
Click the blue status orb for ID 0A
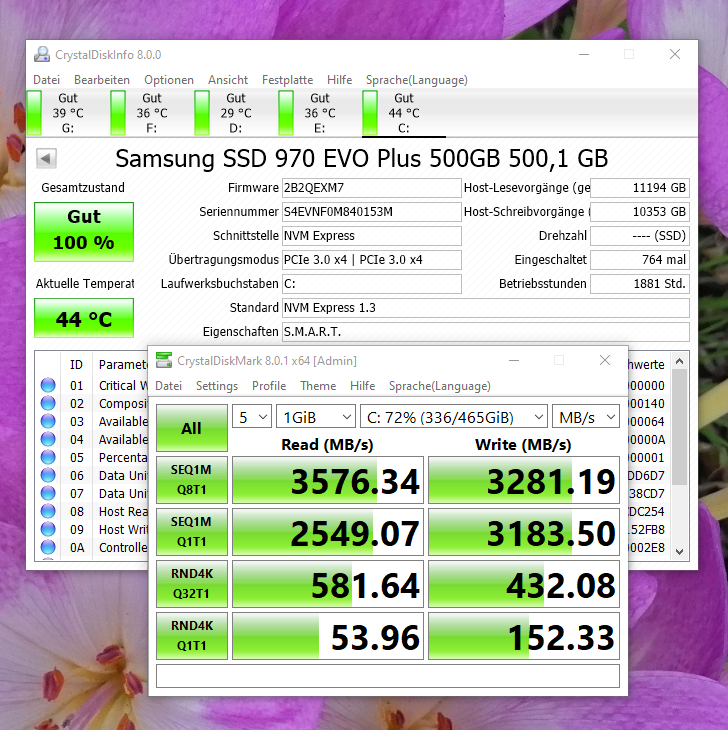(x=48, y=547)
